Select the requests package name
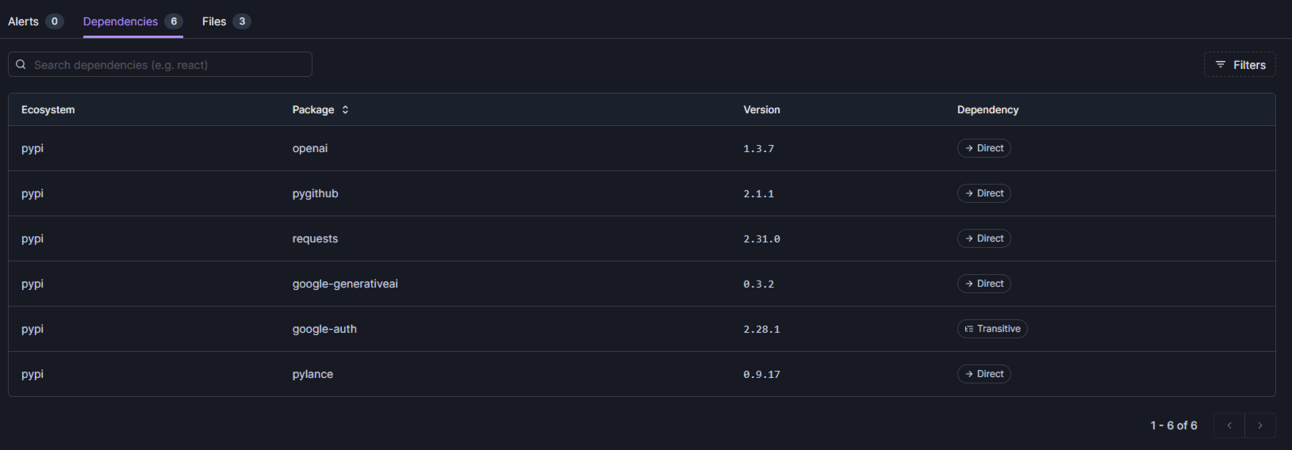The image size is (1292, 450). tap(315, 238)
